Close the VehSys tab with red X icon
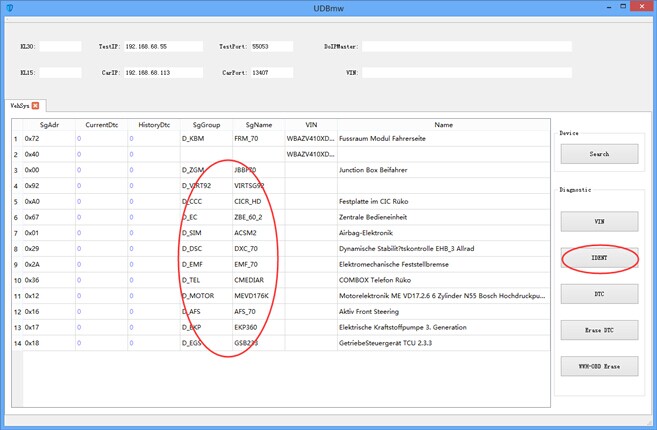 pos(36,106)
